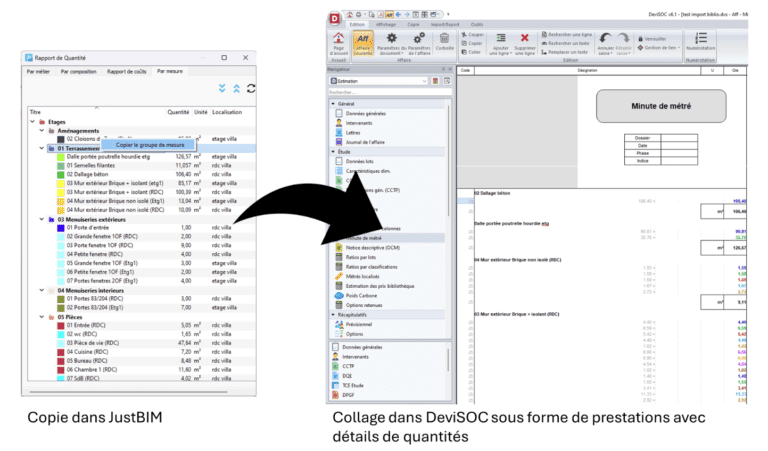The height and width of the screenshot is (451, 768).
Task: Open Lettres in the Général section
Action: [x=353, y=133]
